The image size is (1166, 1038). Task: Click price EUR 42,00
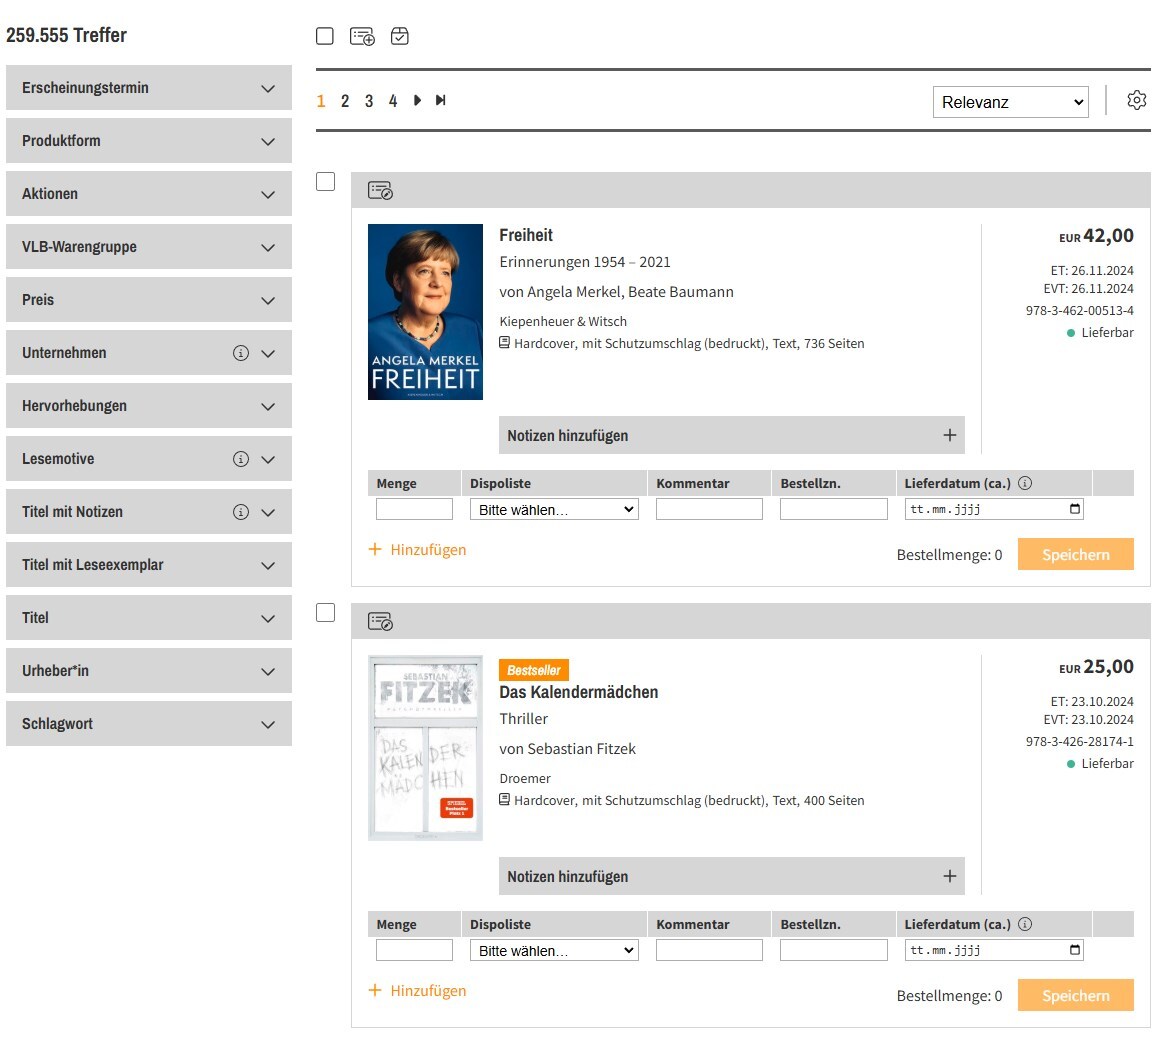(1096, 236)
